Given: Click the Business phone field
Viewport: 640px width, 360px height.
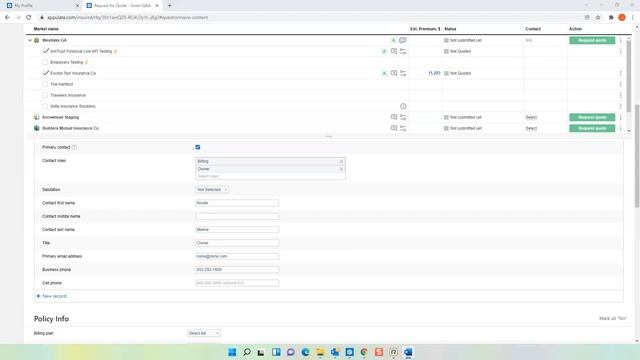Looking at the screenshot, I should tap(237, 270).
